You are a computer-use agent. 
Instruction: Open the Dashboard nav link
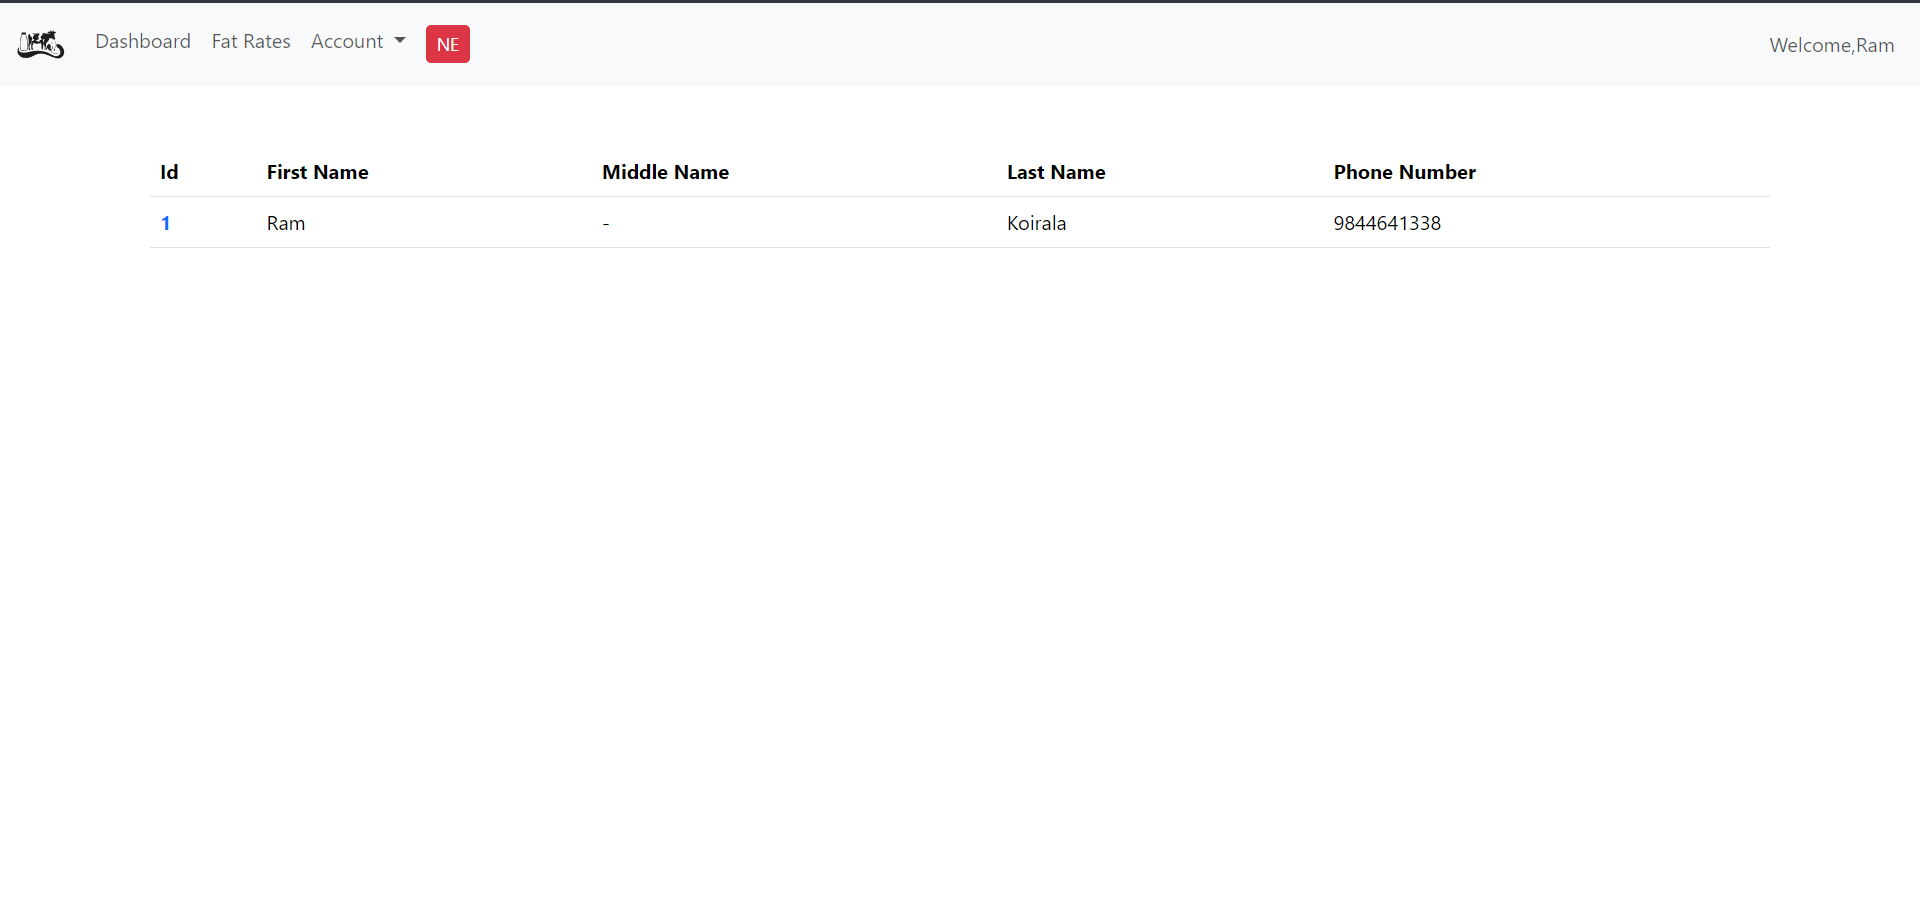pos(143,41)
